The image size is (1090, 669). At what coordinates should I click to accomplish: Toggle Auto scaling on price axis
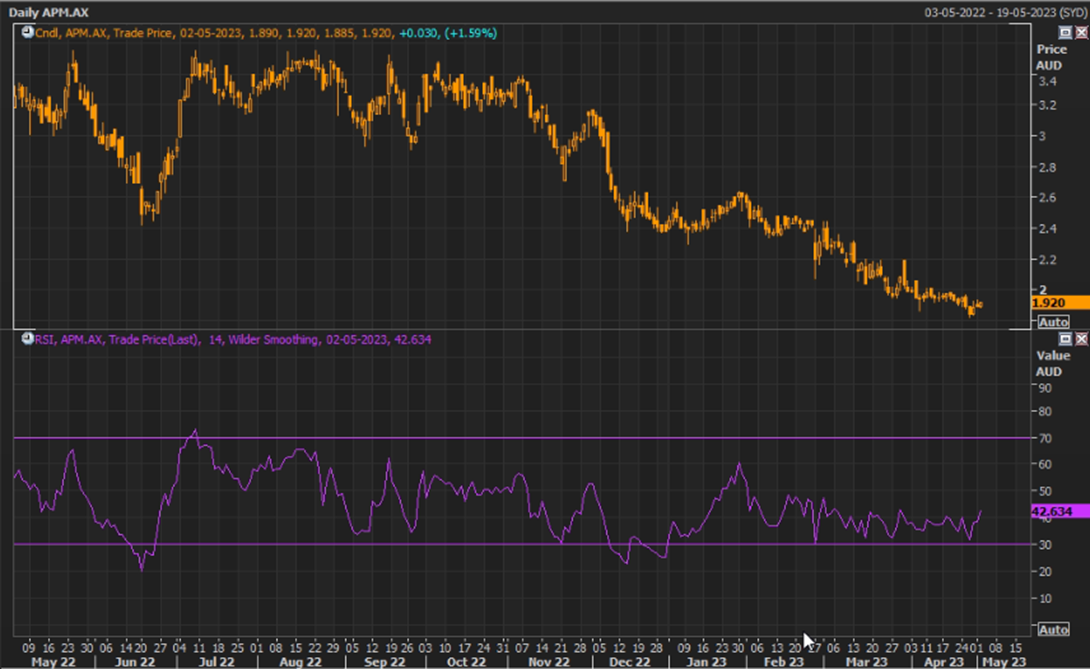point(1053,322)
